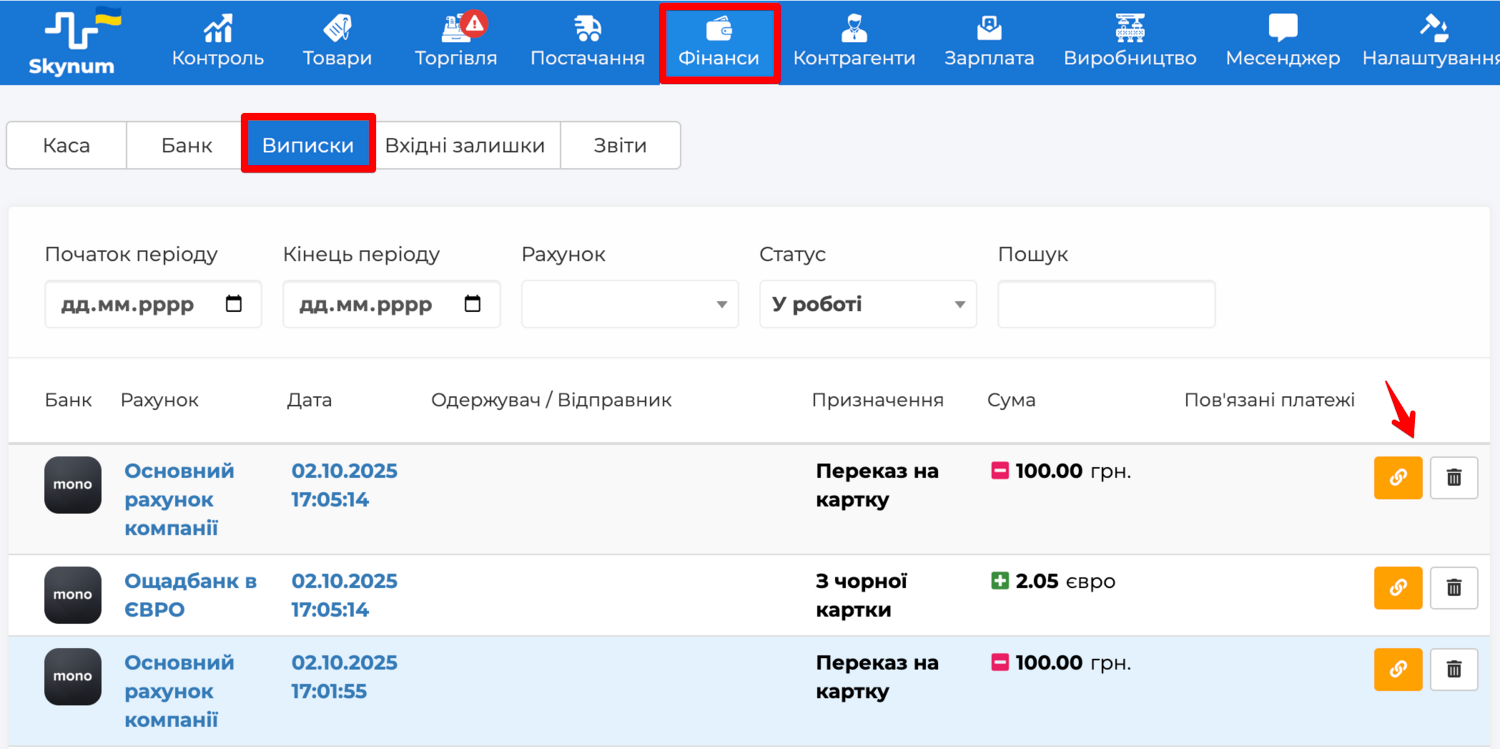Open Ощадбанк в ЄВРО account link
The image size is (1500, 749).
pyautogui.click(x=190, y=595)
